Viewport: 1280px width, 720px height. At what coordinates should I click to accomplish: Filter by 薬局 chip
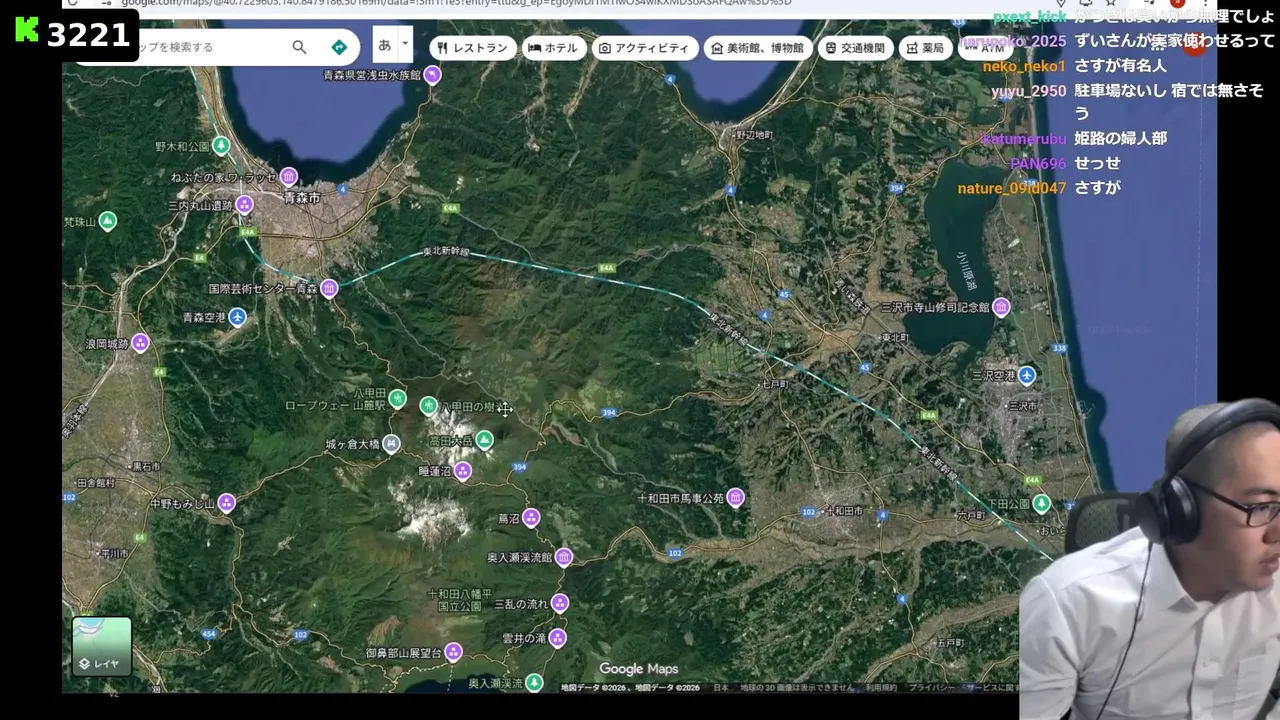[x=925, y=48]
